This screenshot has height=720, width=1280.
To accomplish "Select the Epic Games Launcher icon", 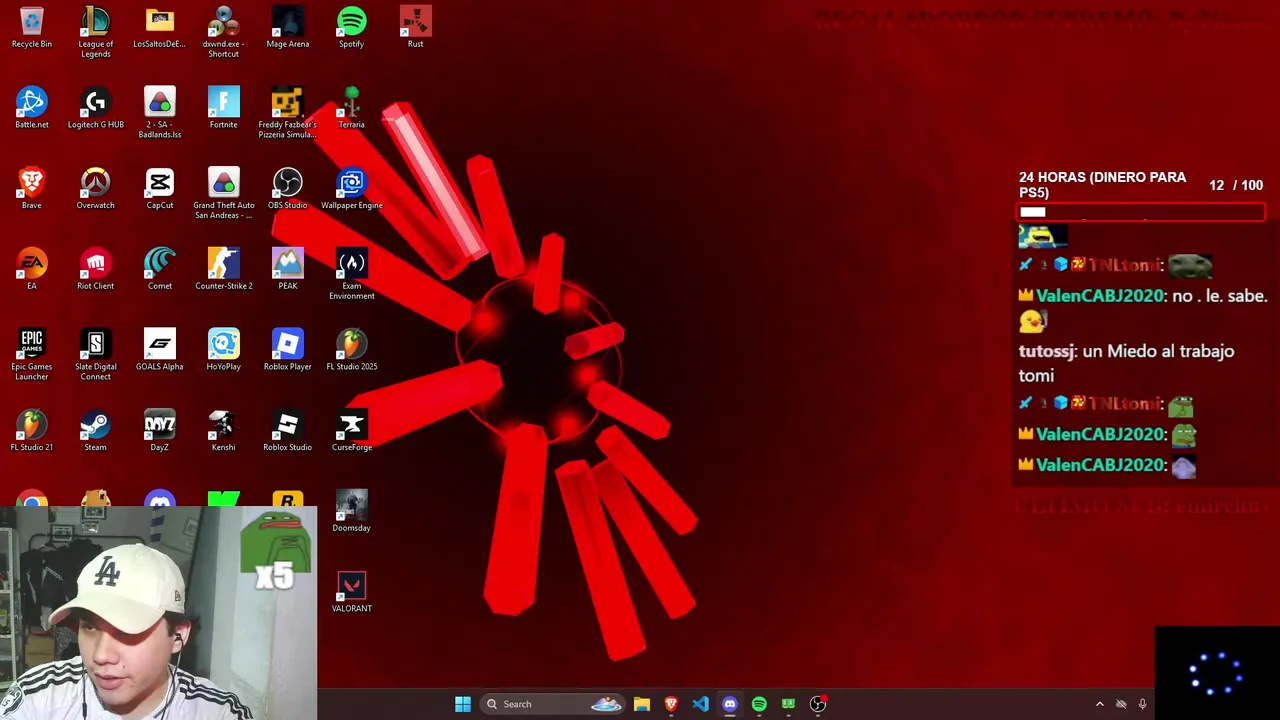I will pyautogui.click(x=32, y=355).
